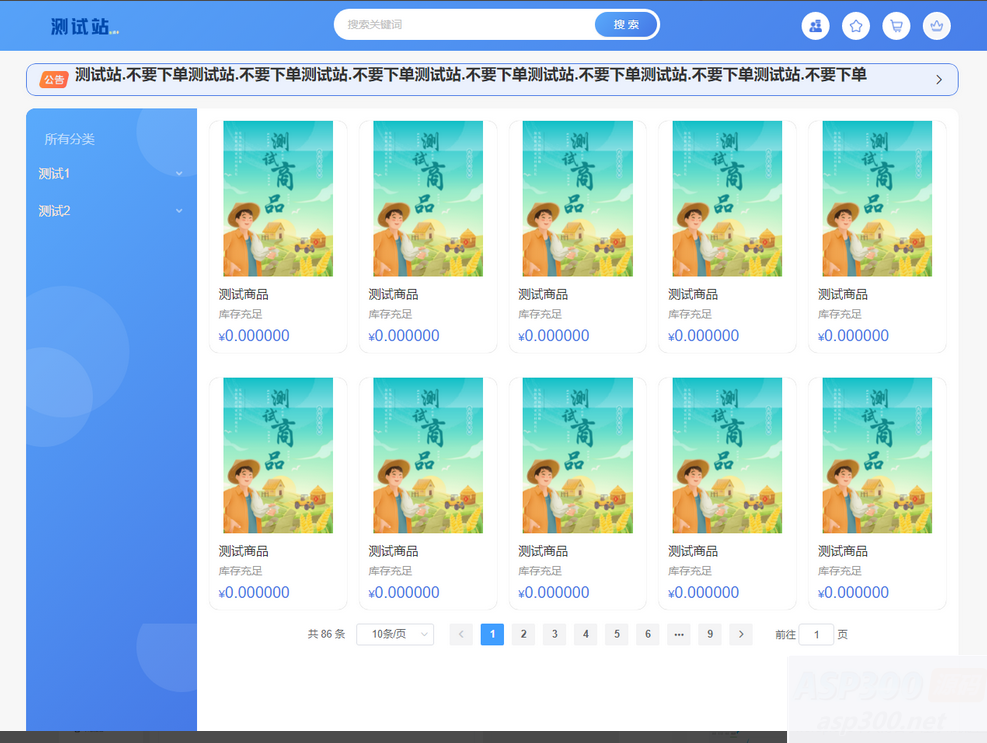
Task: Click the crown membership icon
Action: tap(936, 25)
